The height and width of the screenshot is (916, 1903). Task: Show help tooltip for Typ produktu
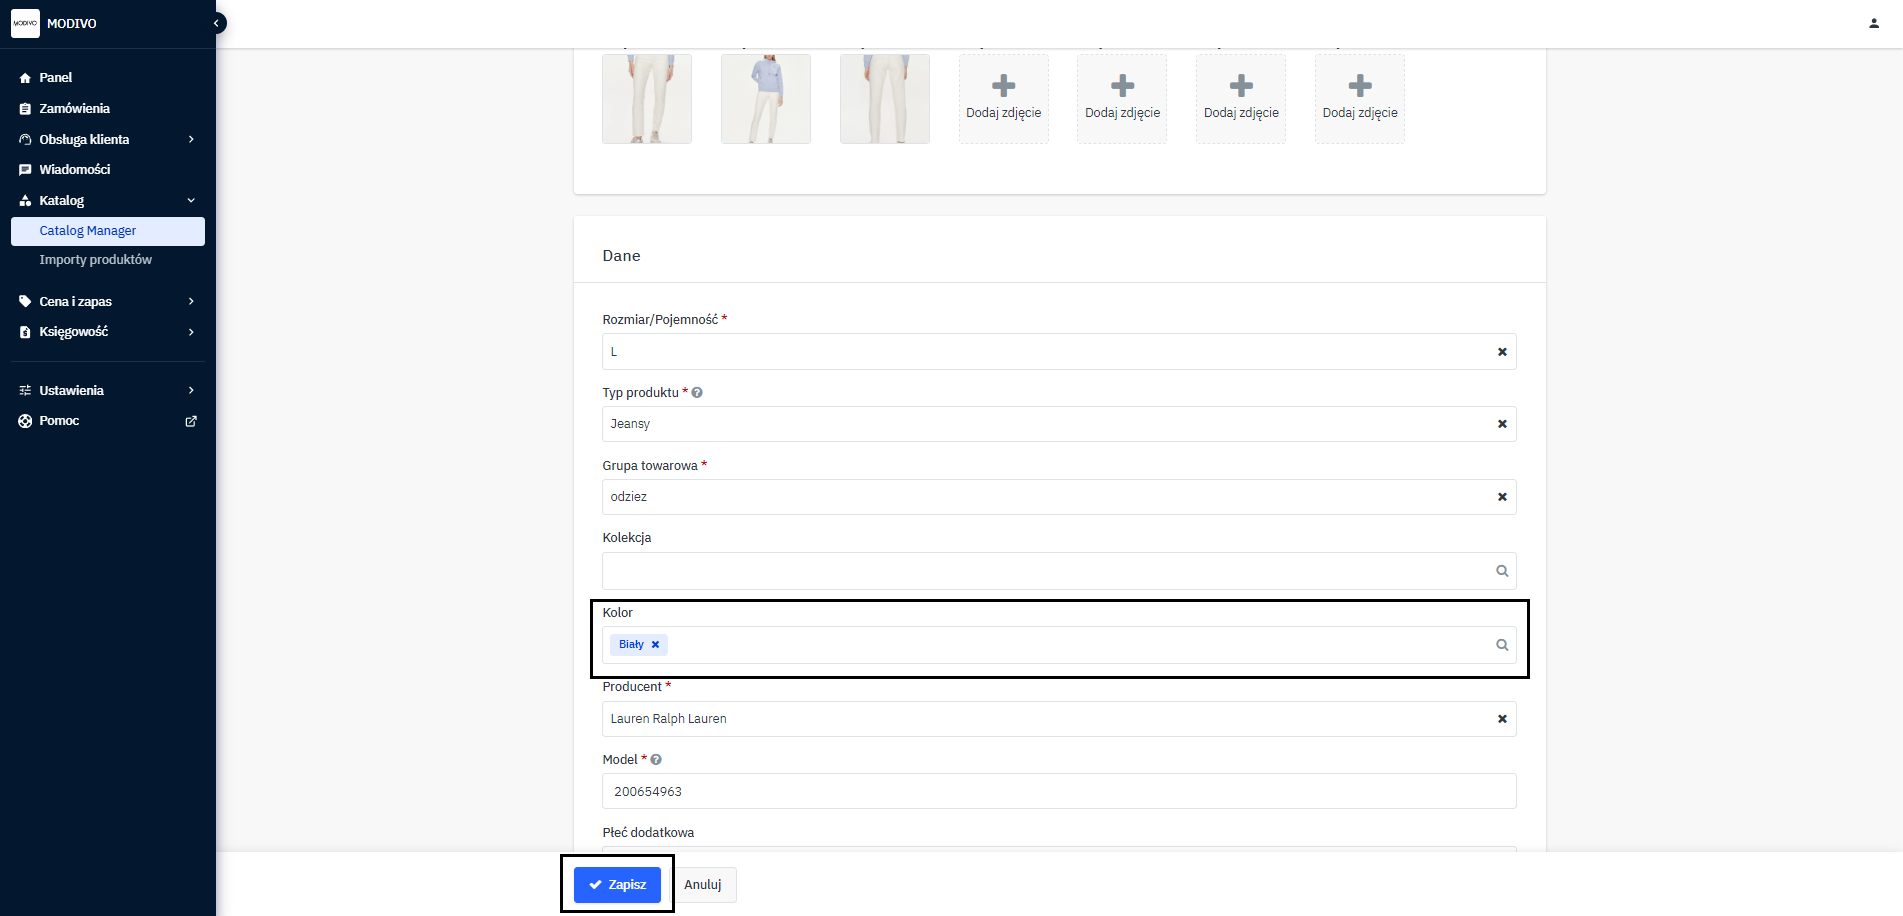[x=697, y=393]
